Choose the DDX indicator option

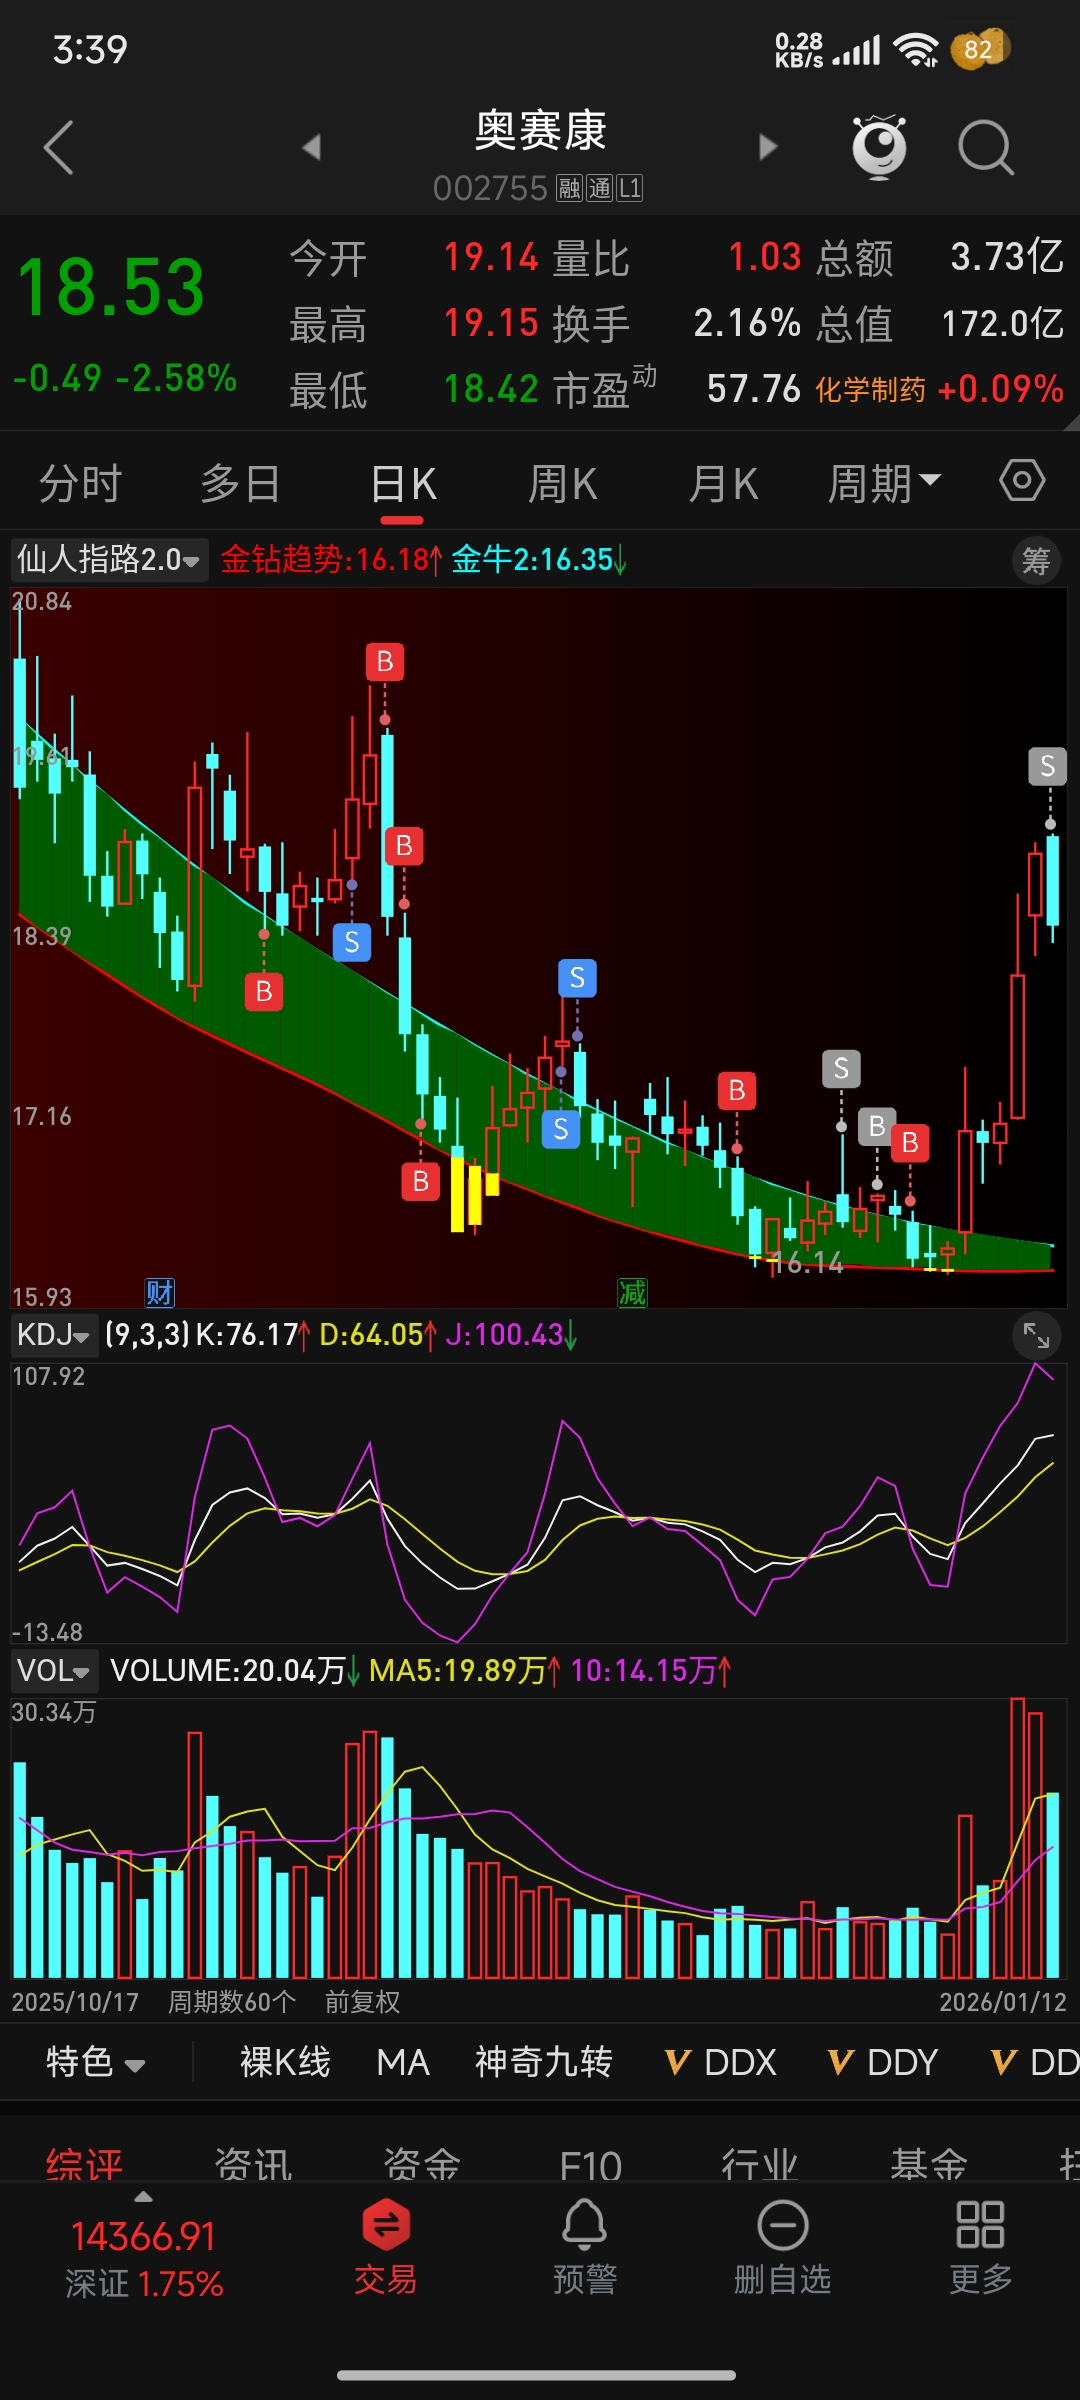point(721,2062)
